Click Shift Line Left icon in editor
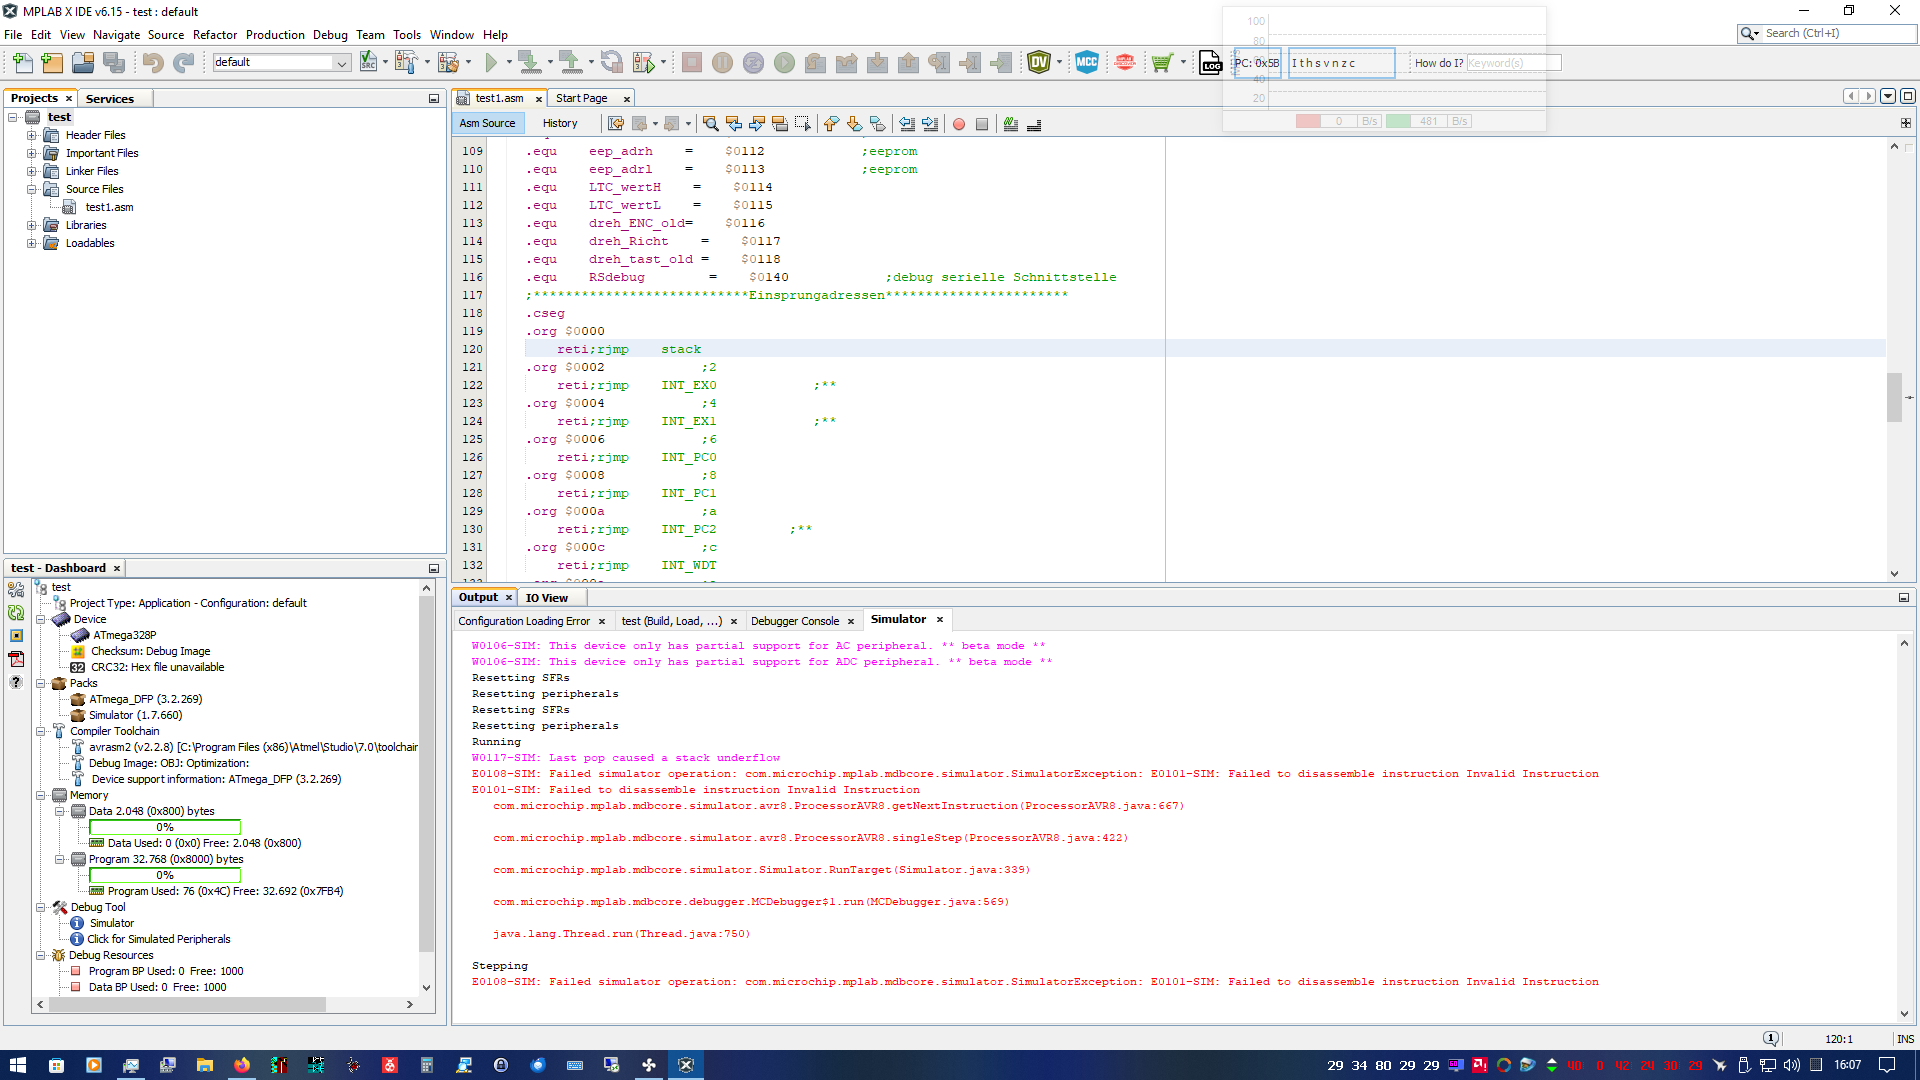The height and width of the screenshot is (1080, 1920). tap(906, 124)
